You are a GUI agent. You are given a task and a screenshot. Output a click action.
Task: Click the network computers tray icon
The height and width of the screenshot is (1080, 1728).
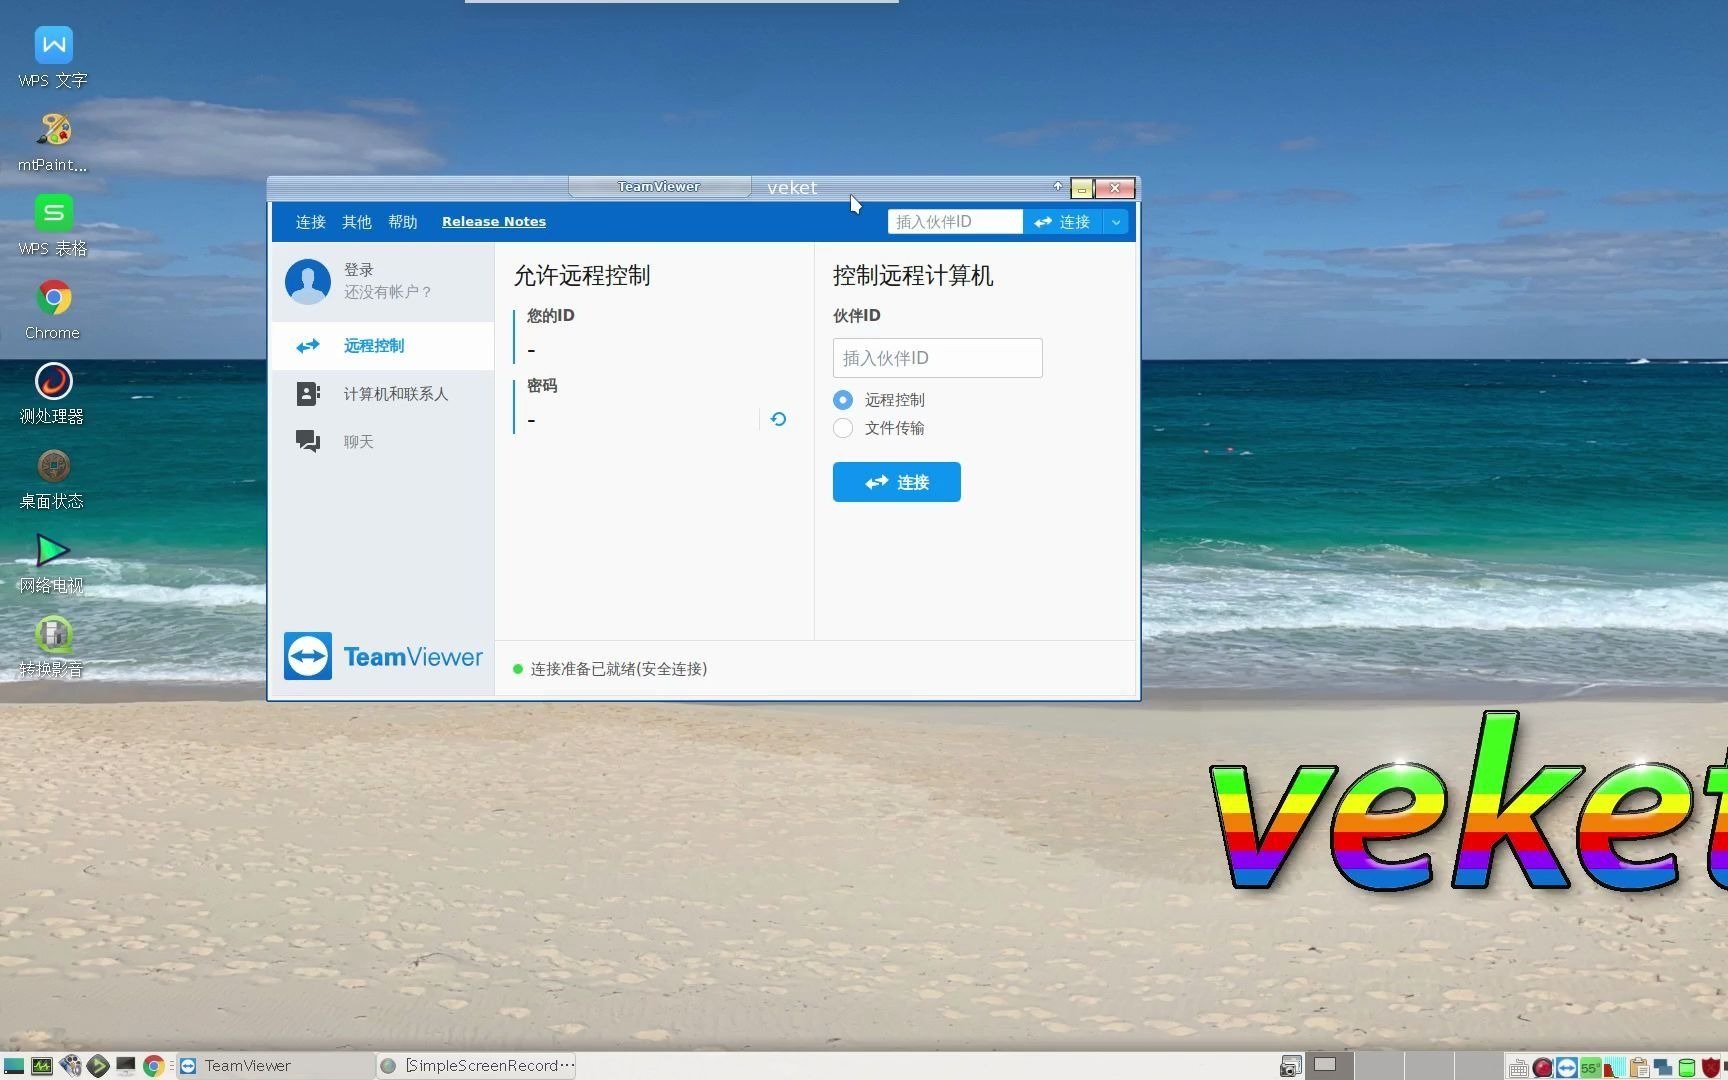(x=1663, y=1067)
